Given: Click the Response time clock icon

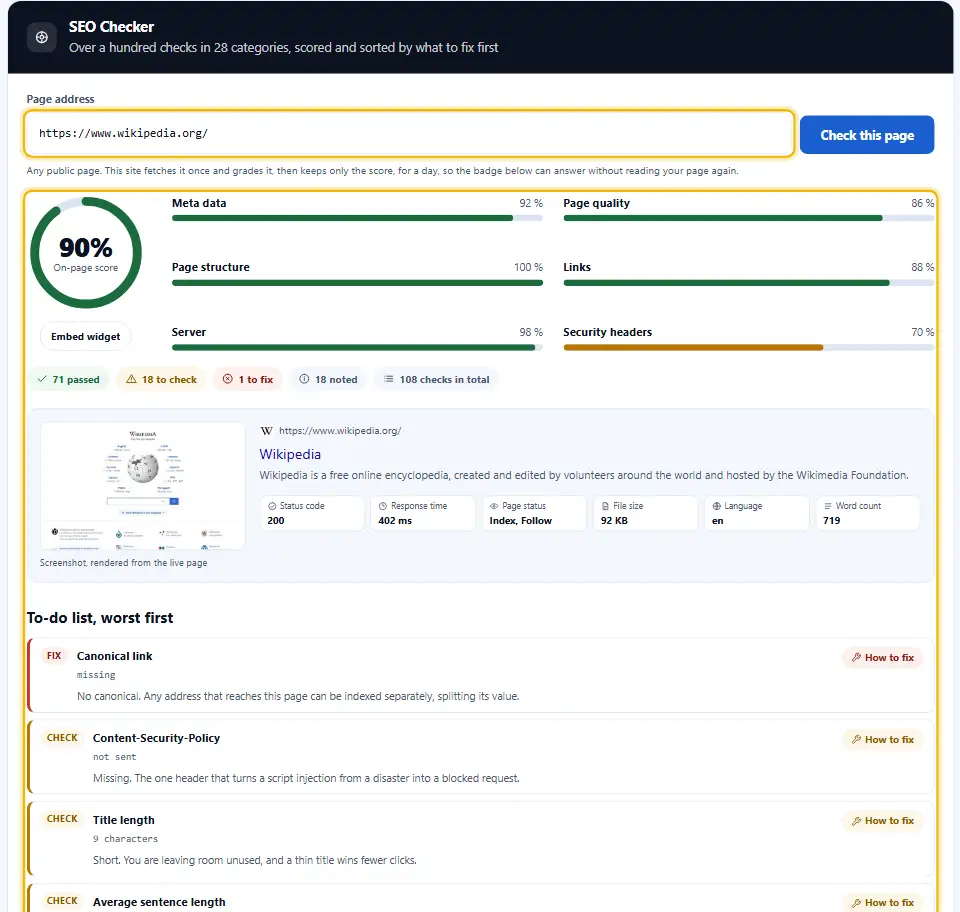Looking at the screenshot, I should (383, 506).
